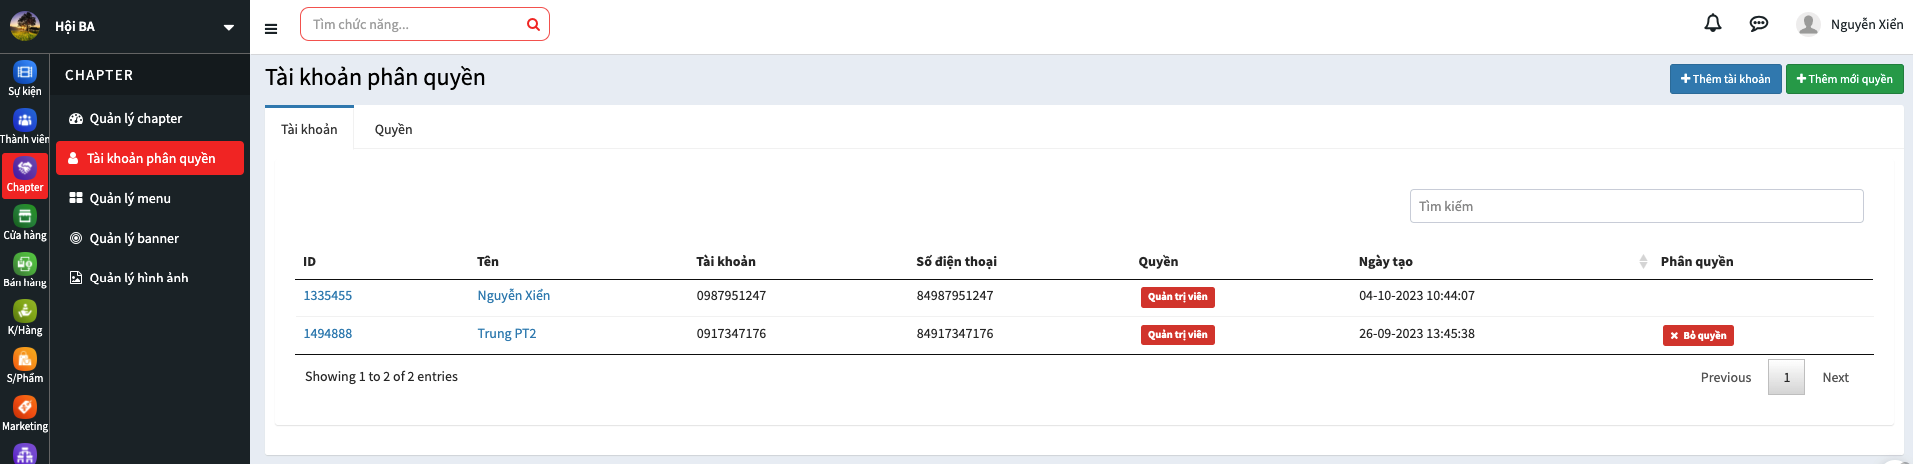Toggle the hamburger menu icon

(271, 29)
